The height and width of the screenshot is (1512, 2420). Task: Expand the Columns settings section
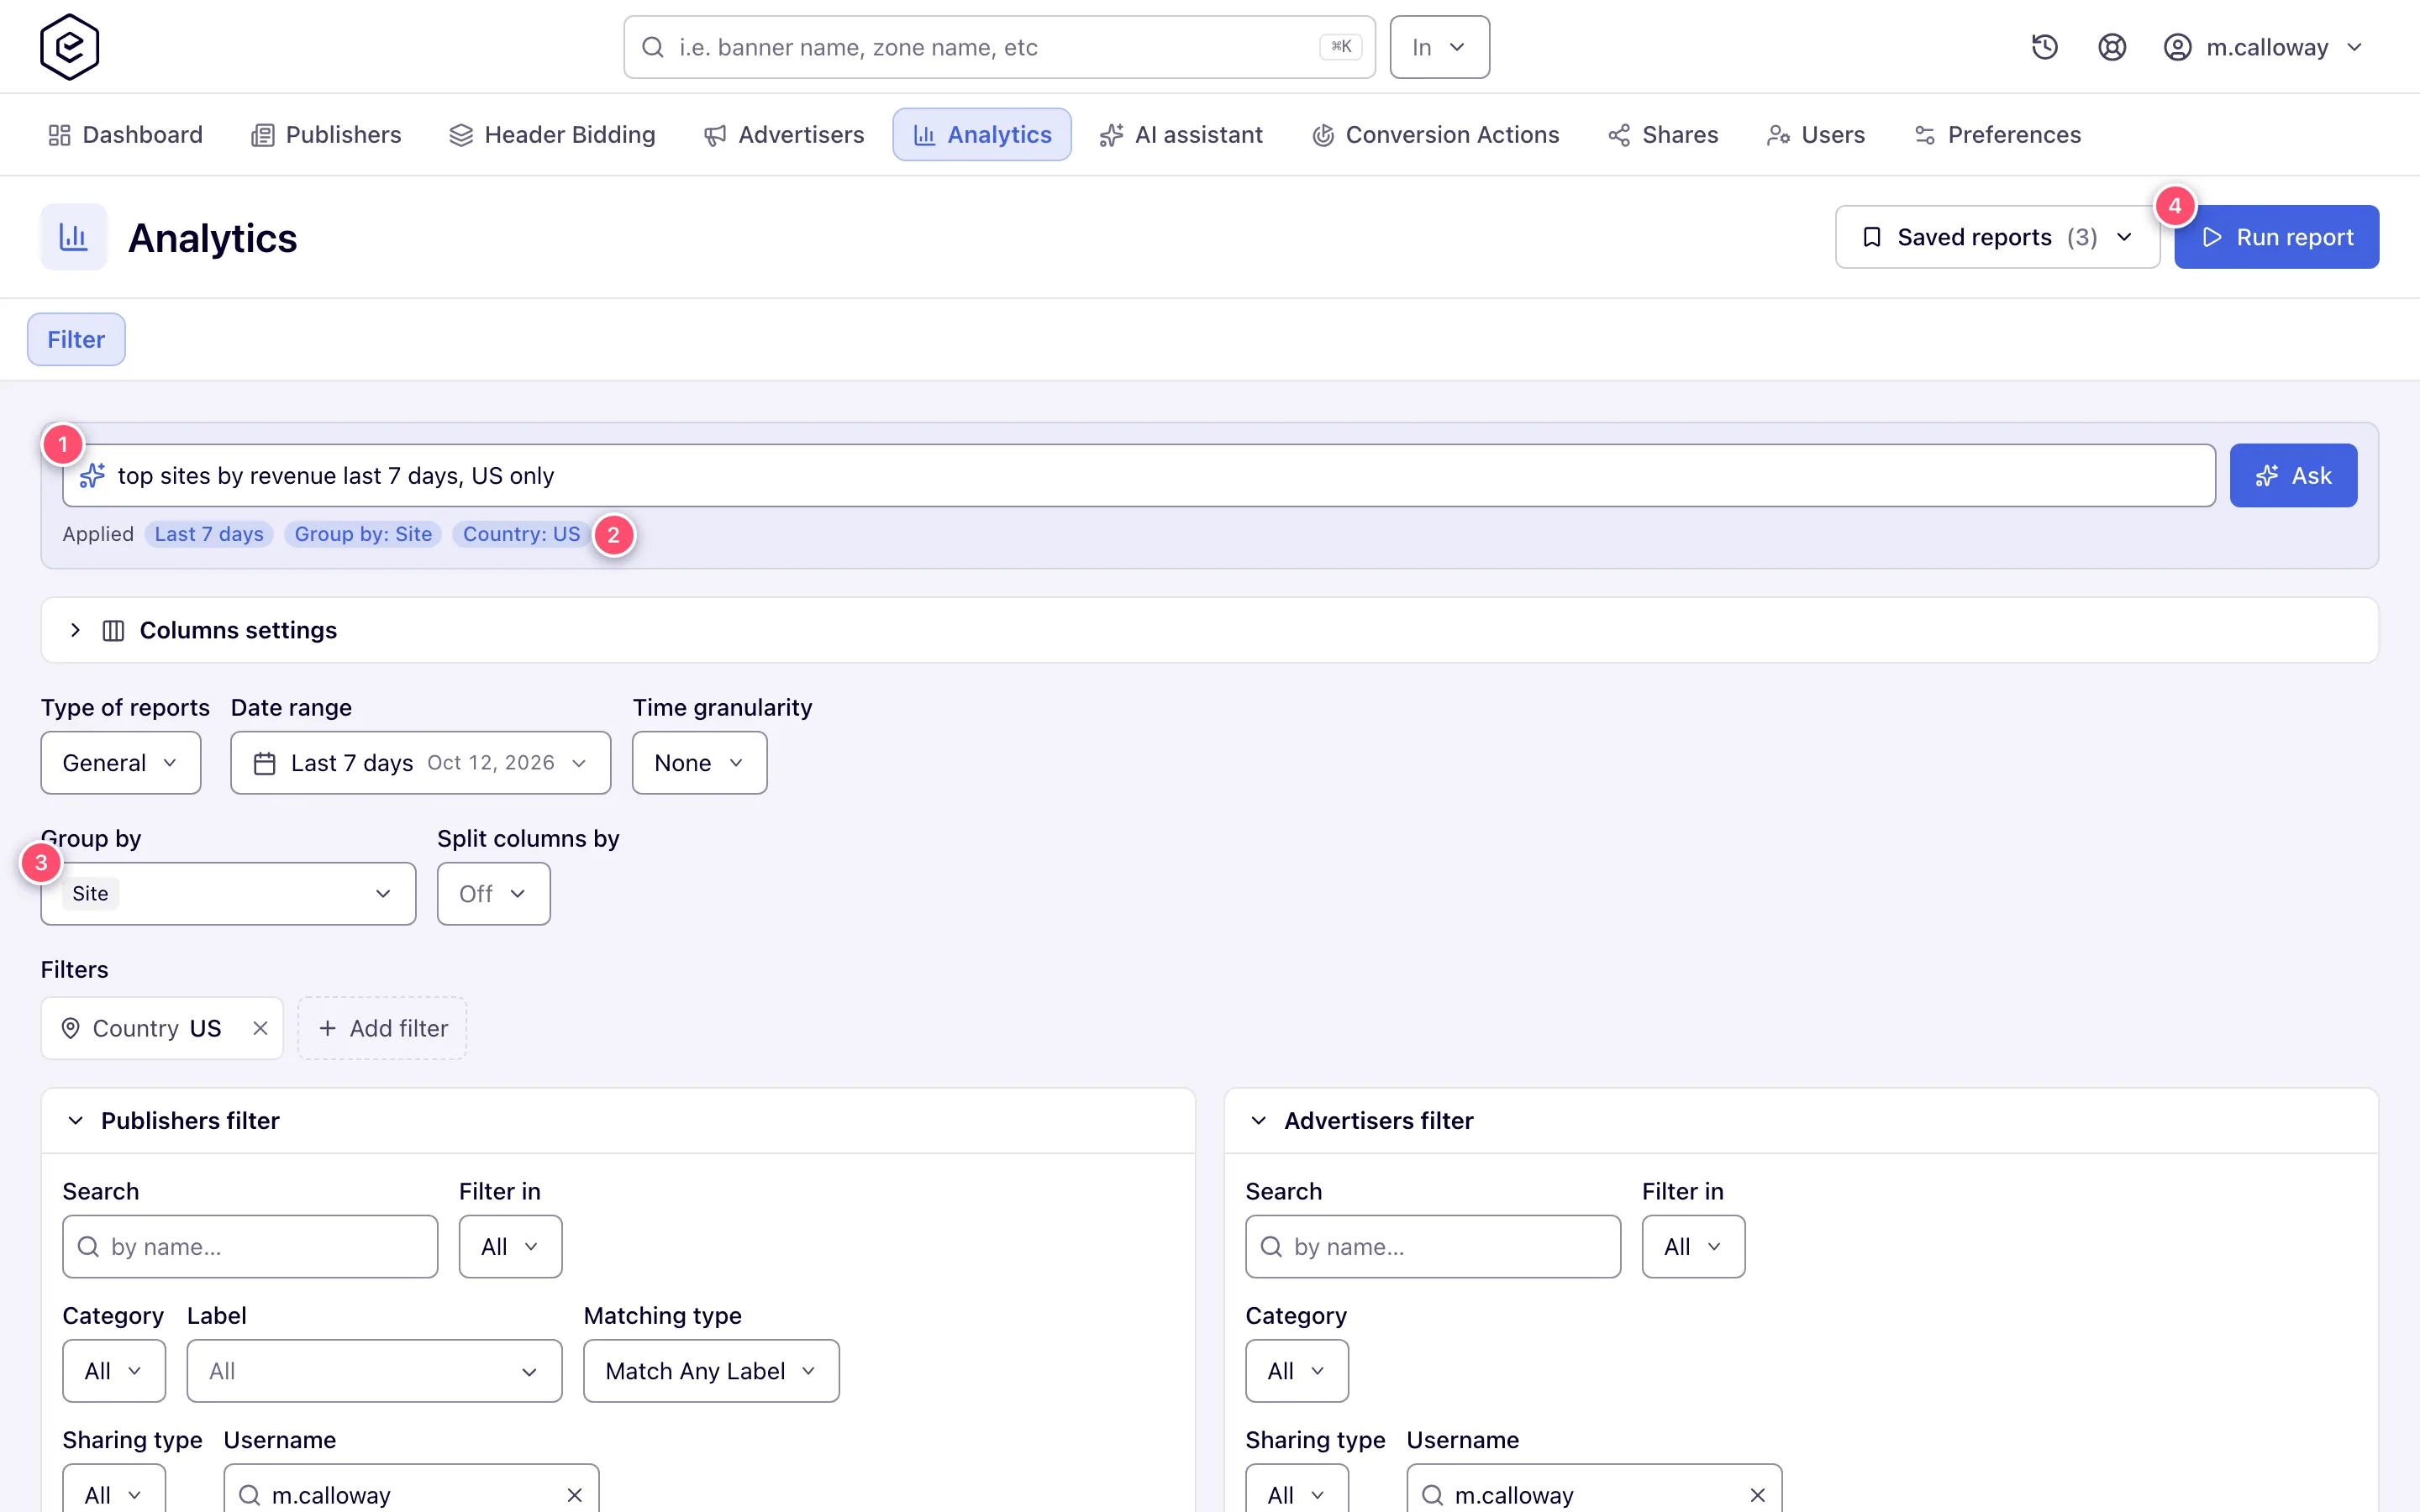(75, 630)
